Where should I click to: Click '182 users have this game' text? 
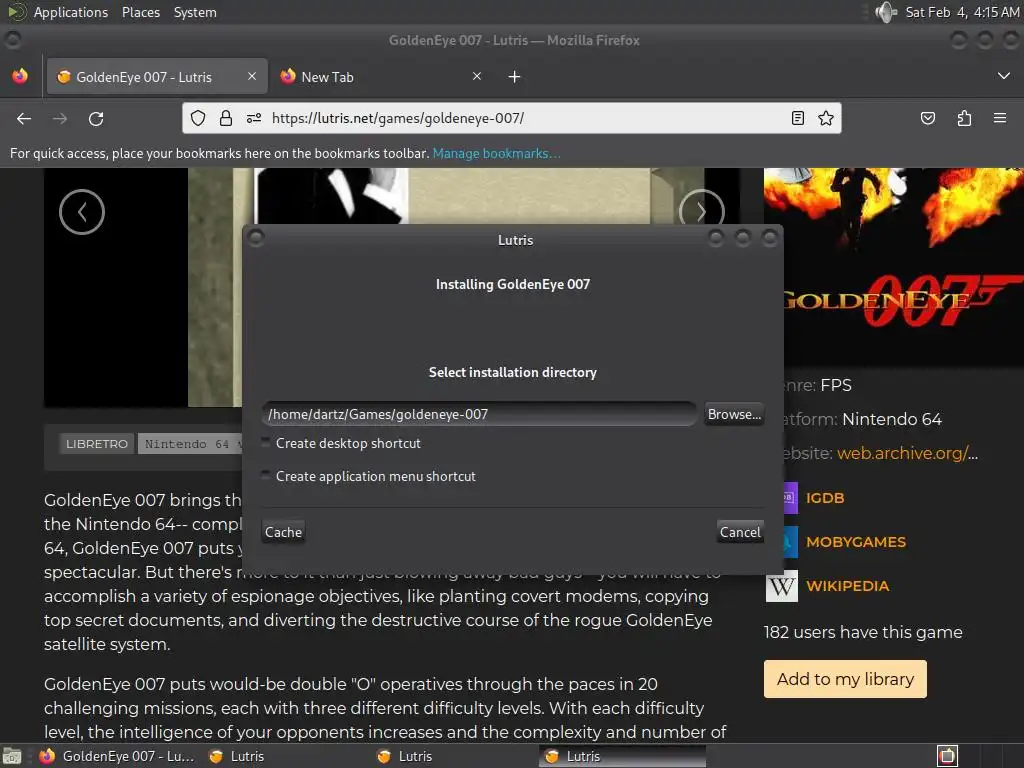tap(863, 632)
